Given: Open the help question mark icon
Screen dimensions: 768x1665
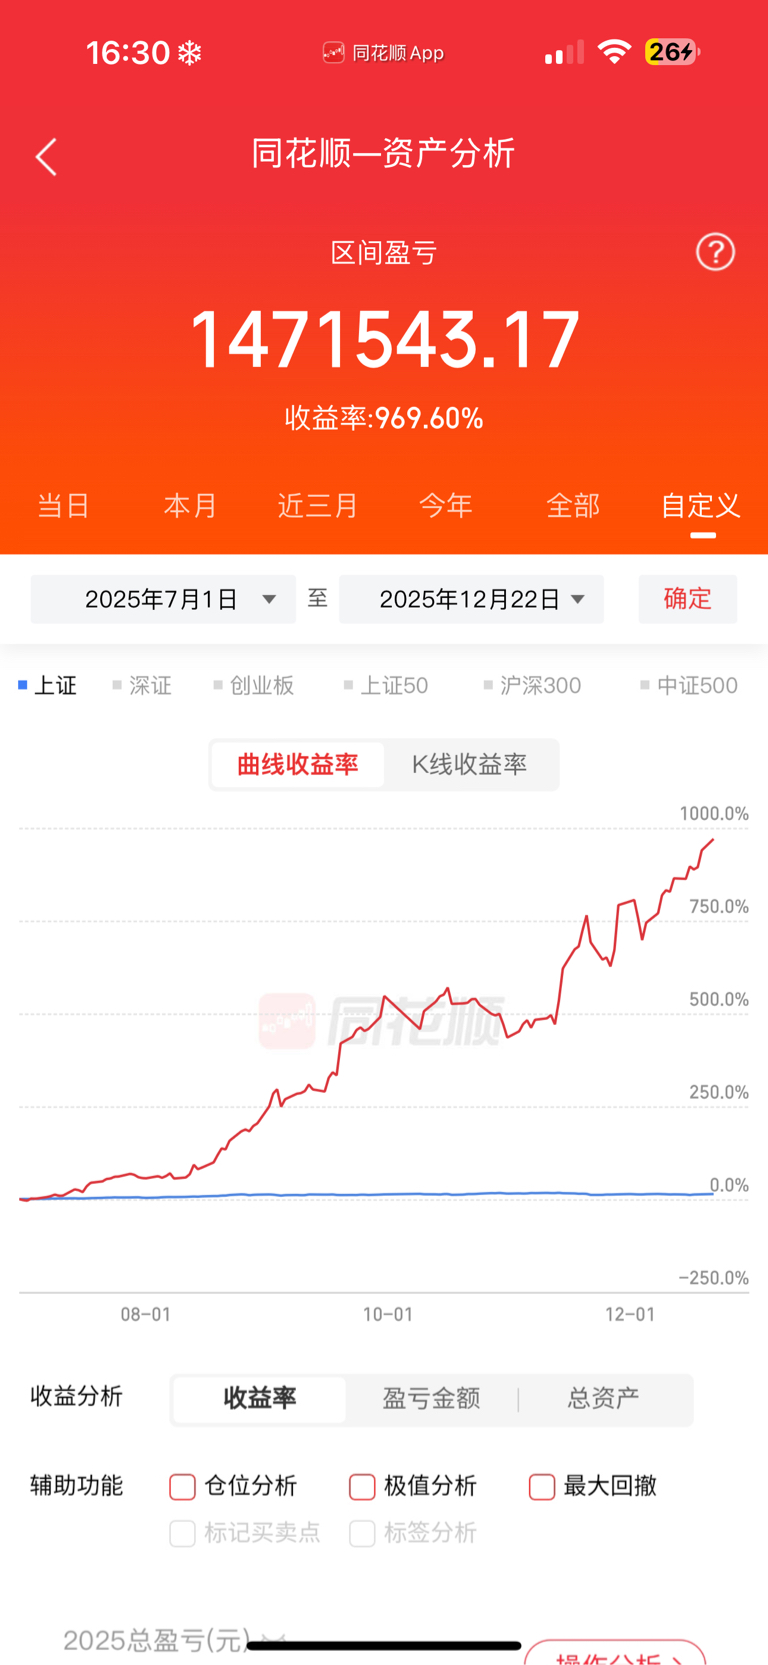Looking at the screenshot, I should click(x=715, y=252).
